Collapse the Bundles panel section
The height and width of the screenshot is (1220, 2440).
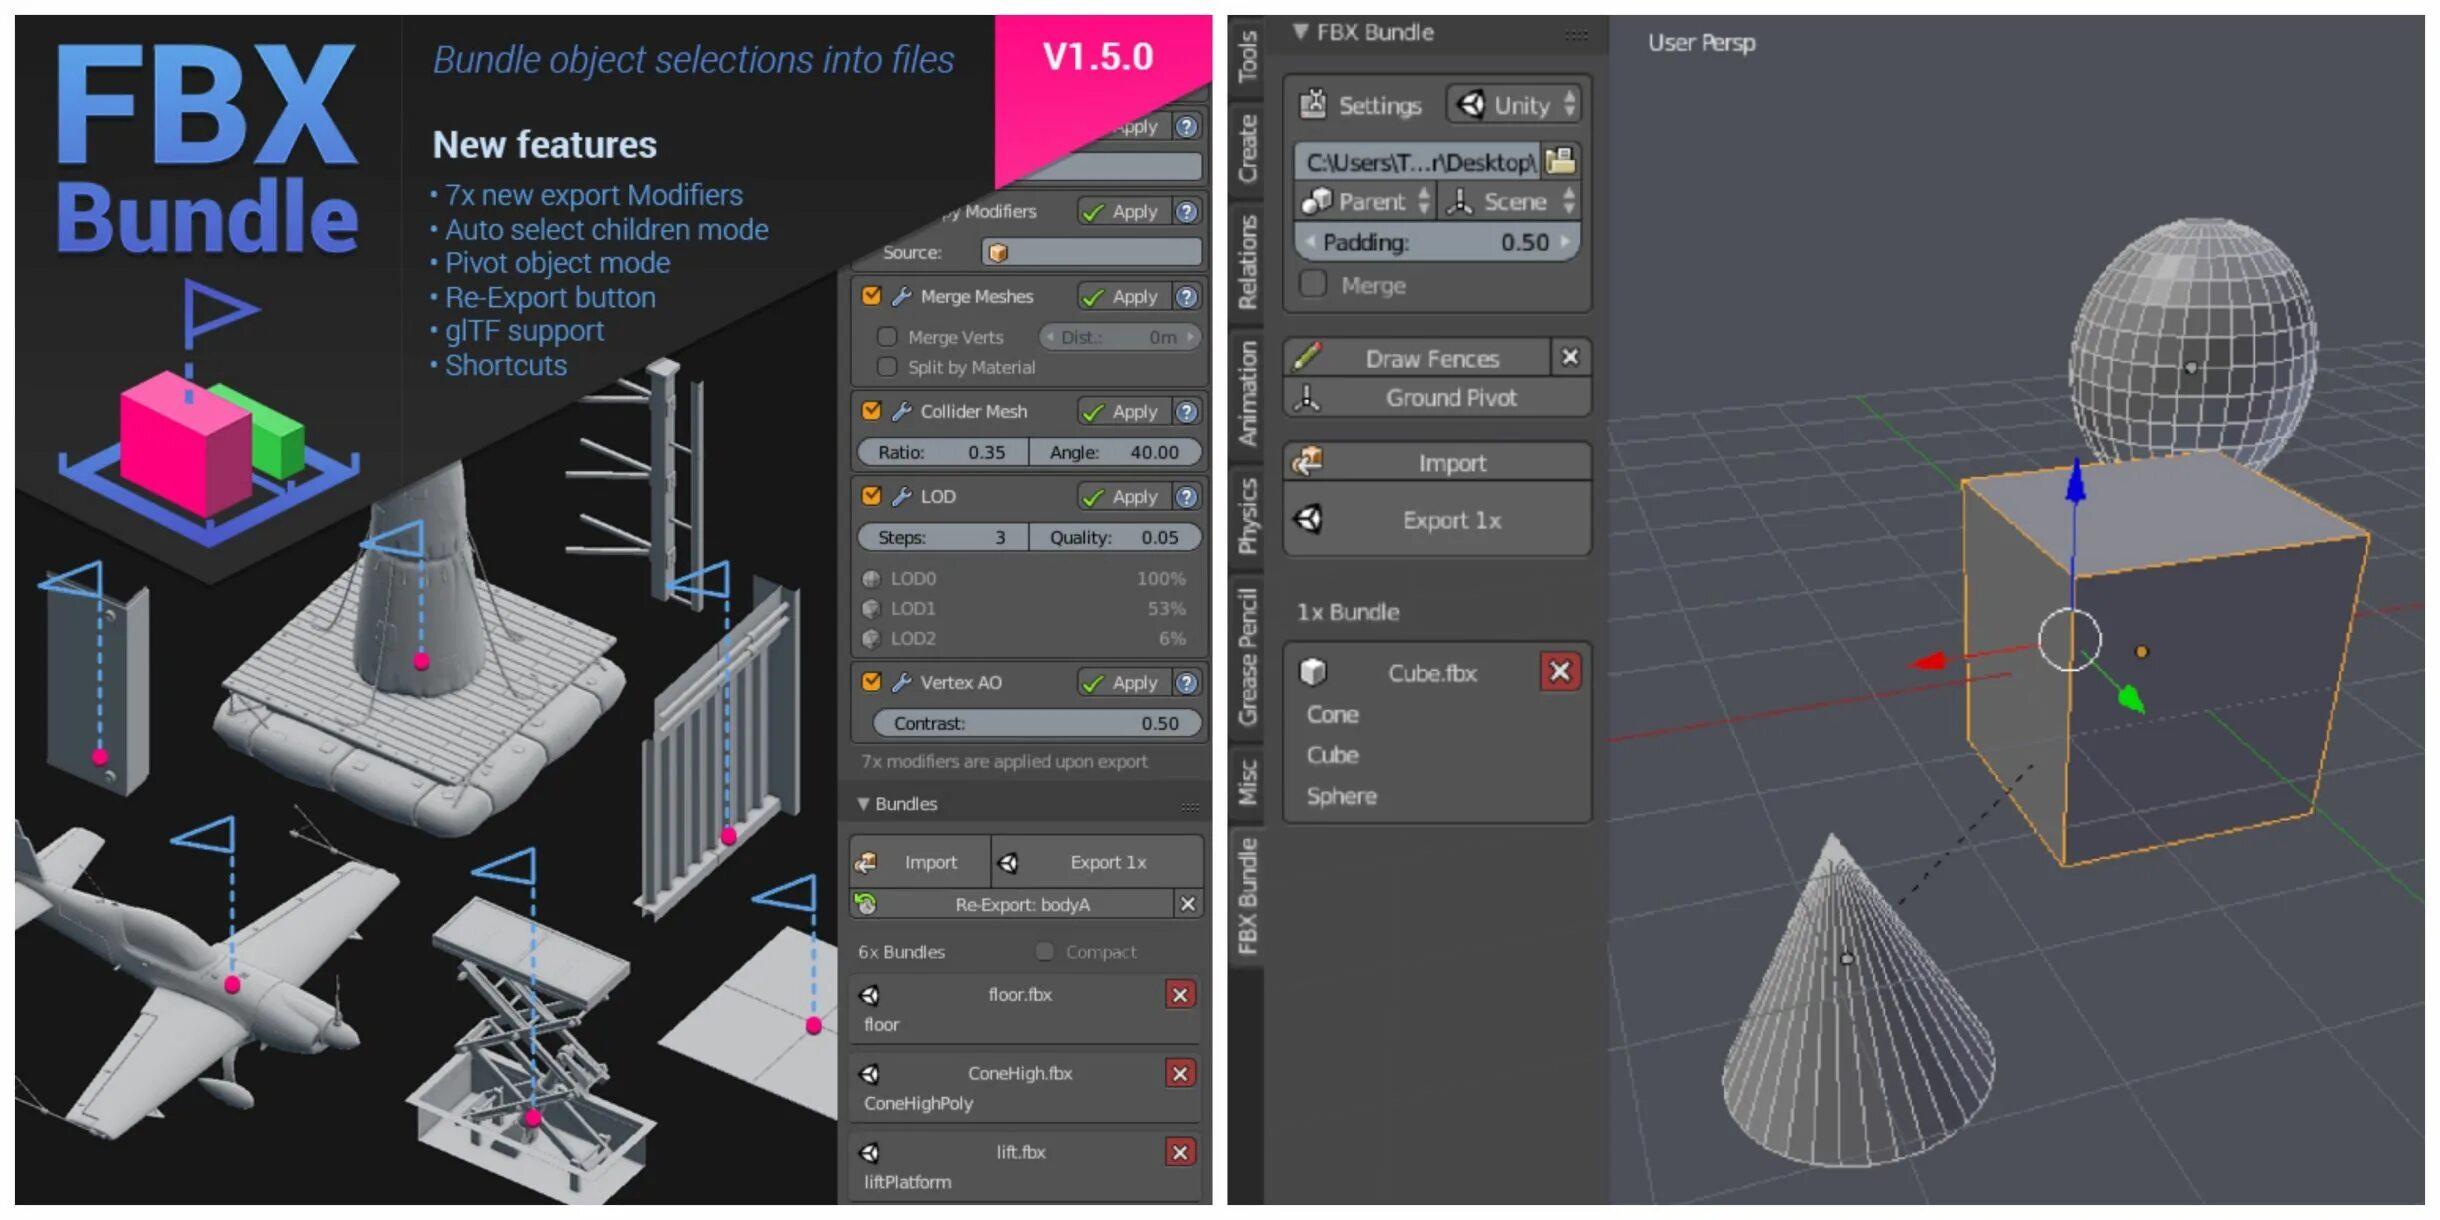(863, 804)
